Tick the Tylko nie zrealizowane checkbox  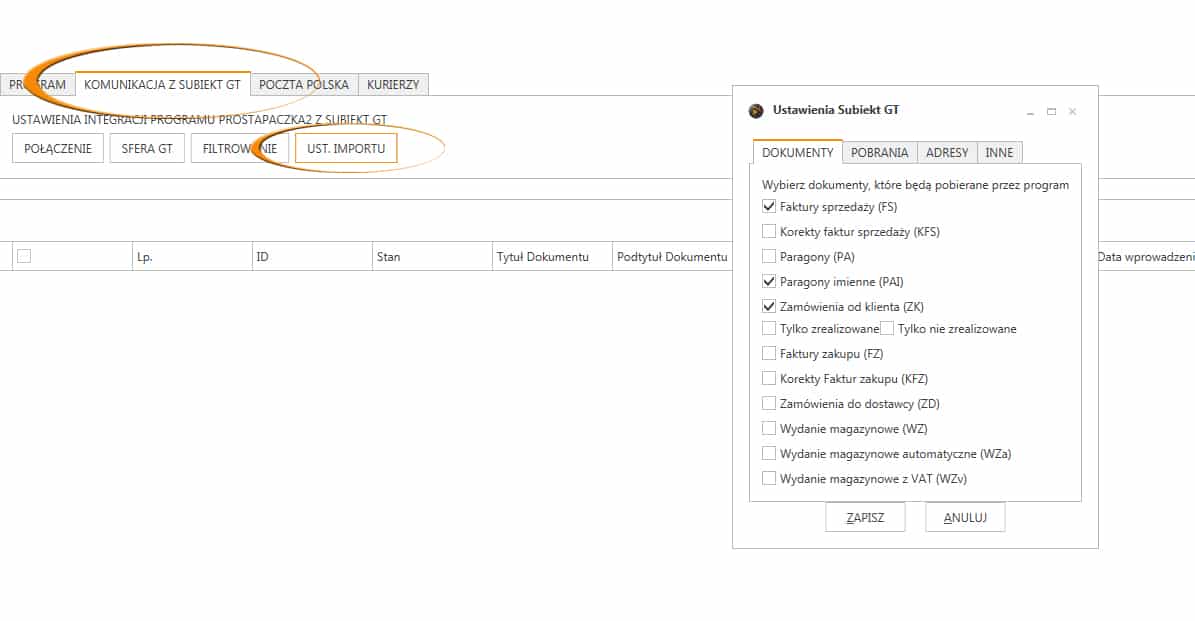pyautogui.click(x=887, y=328)
